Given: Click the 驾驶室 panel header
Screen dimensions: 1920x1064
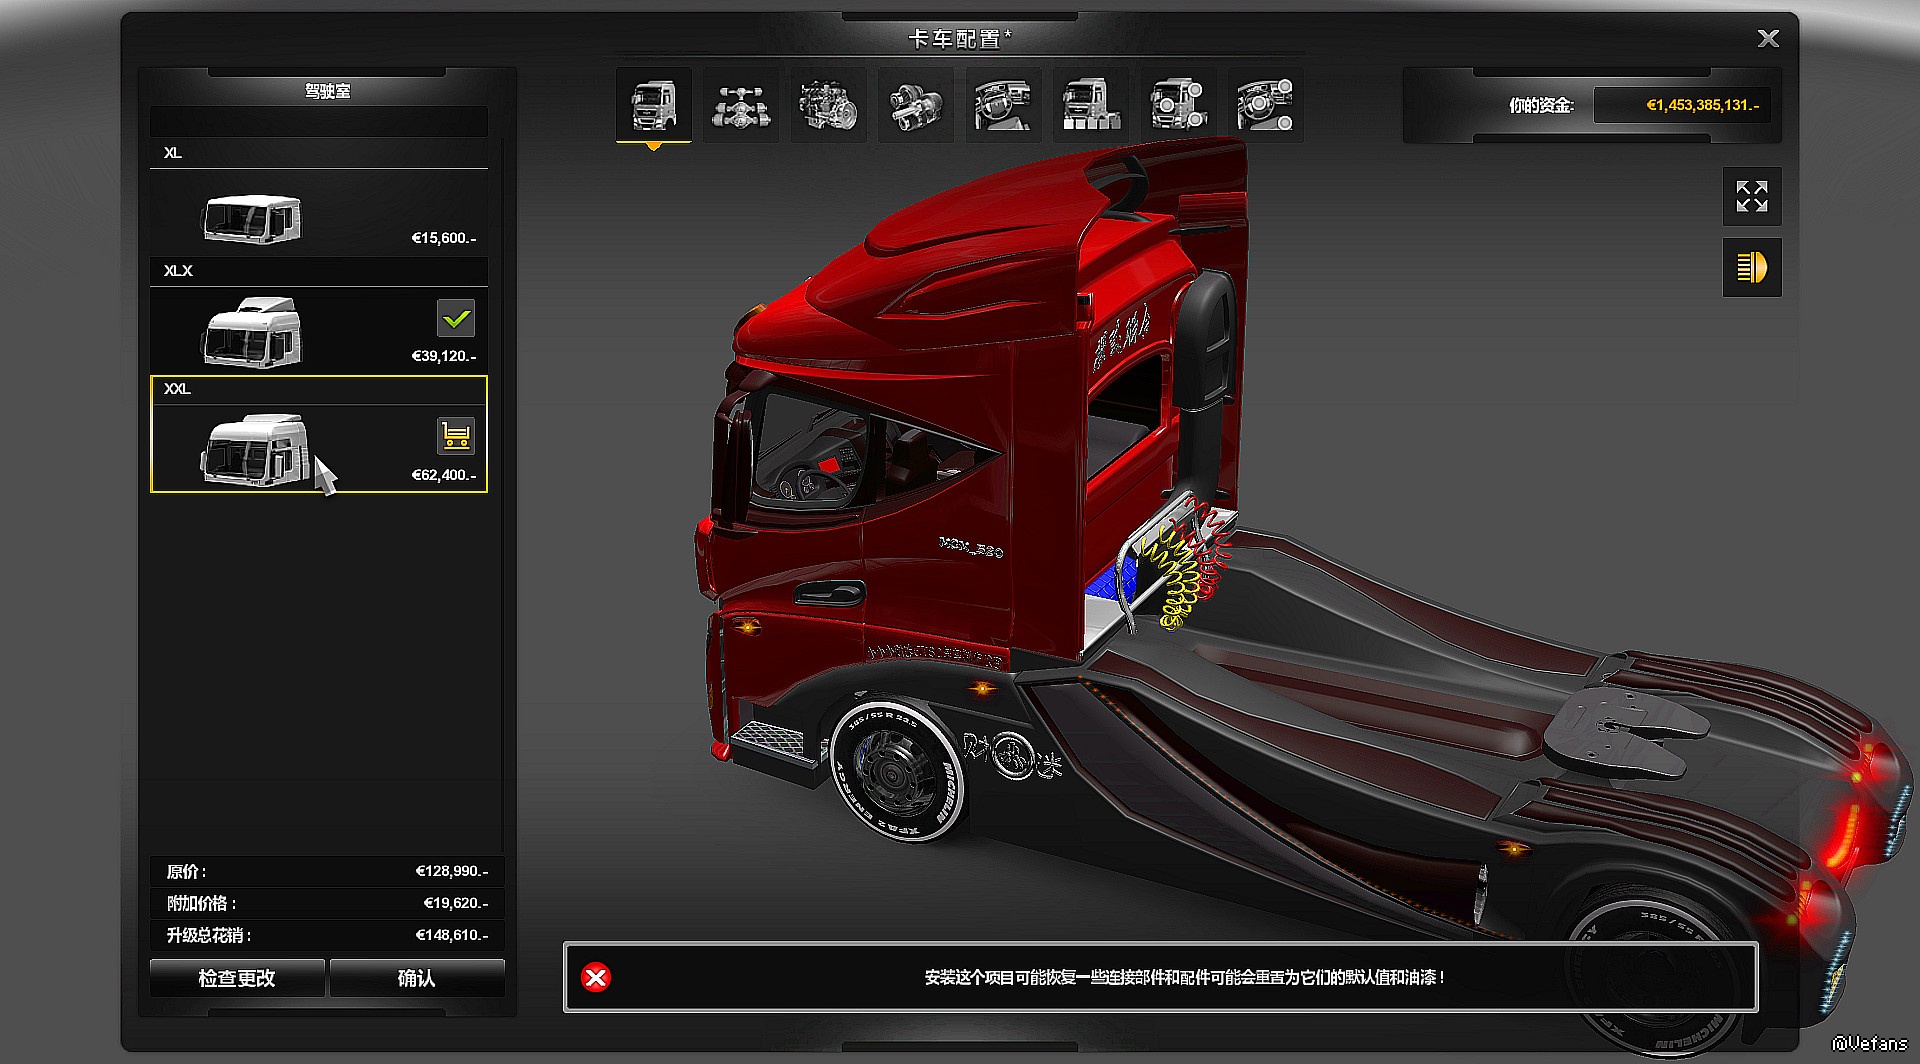Looking at the screenshot, I should (328, 91).
